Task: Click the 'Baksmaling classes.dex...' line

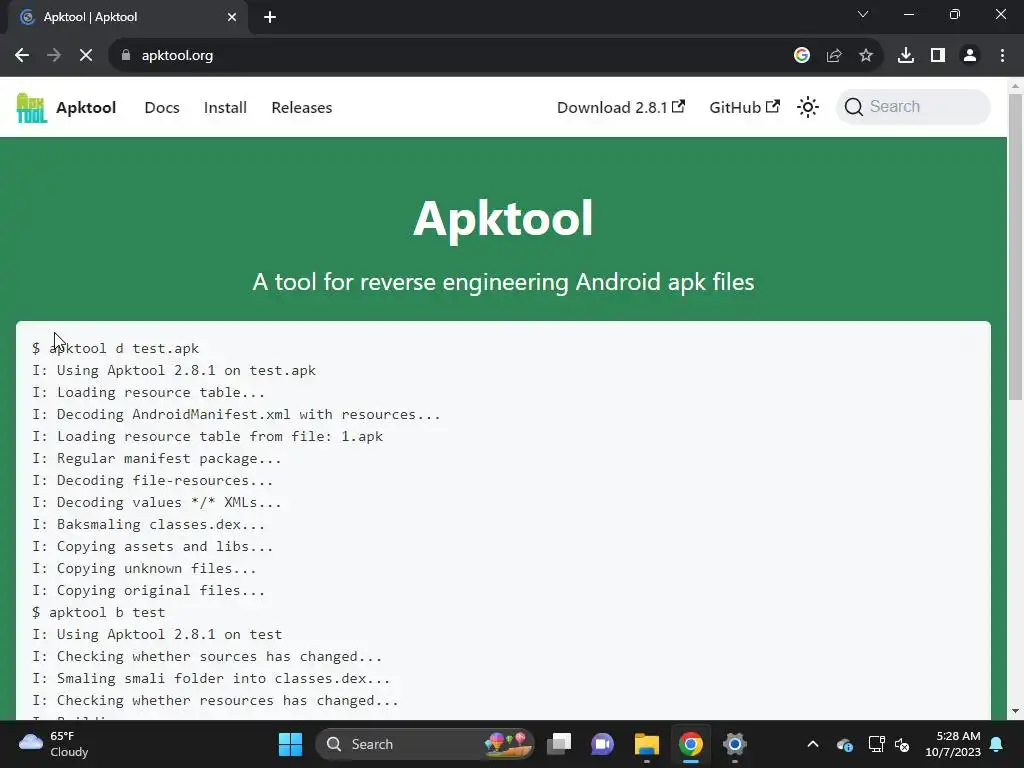Action: (x=149, y=524)
